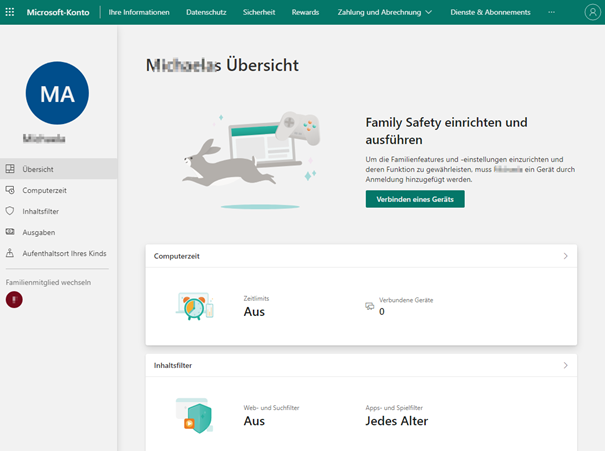Click the Inhaltsfilter shield icon in sidebar
Viewport: 605px width, 451px height.
tap(10, 211)
